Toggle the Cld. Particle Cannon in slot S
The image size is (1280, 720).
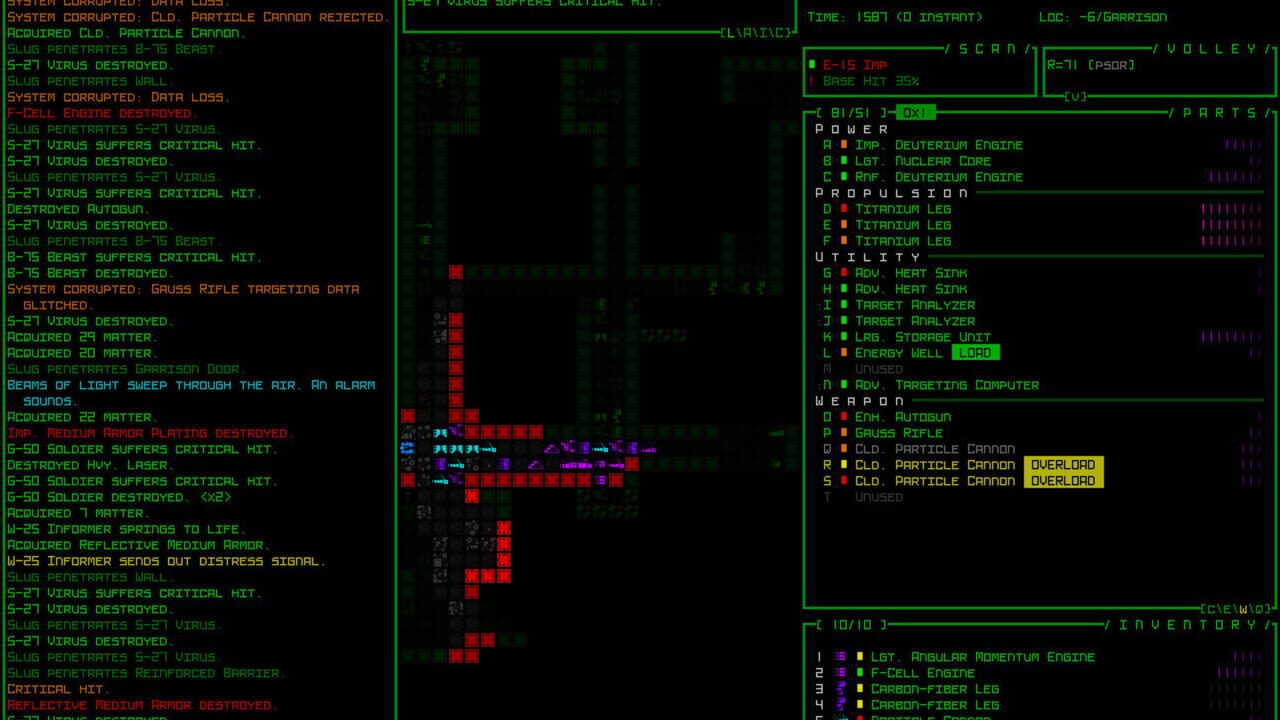coord(934,481)
